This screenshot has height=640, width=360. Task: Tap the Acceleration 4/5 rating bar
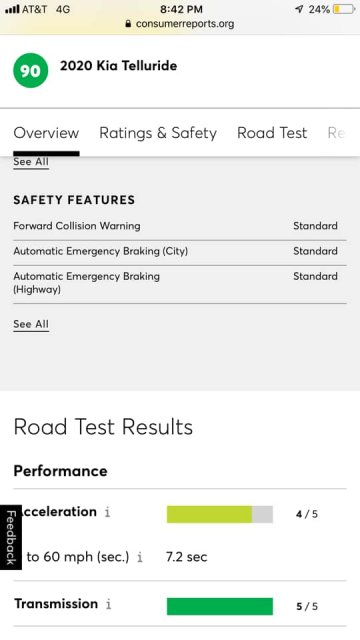[x=220, y=514]
